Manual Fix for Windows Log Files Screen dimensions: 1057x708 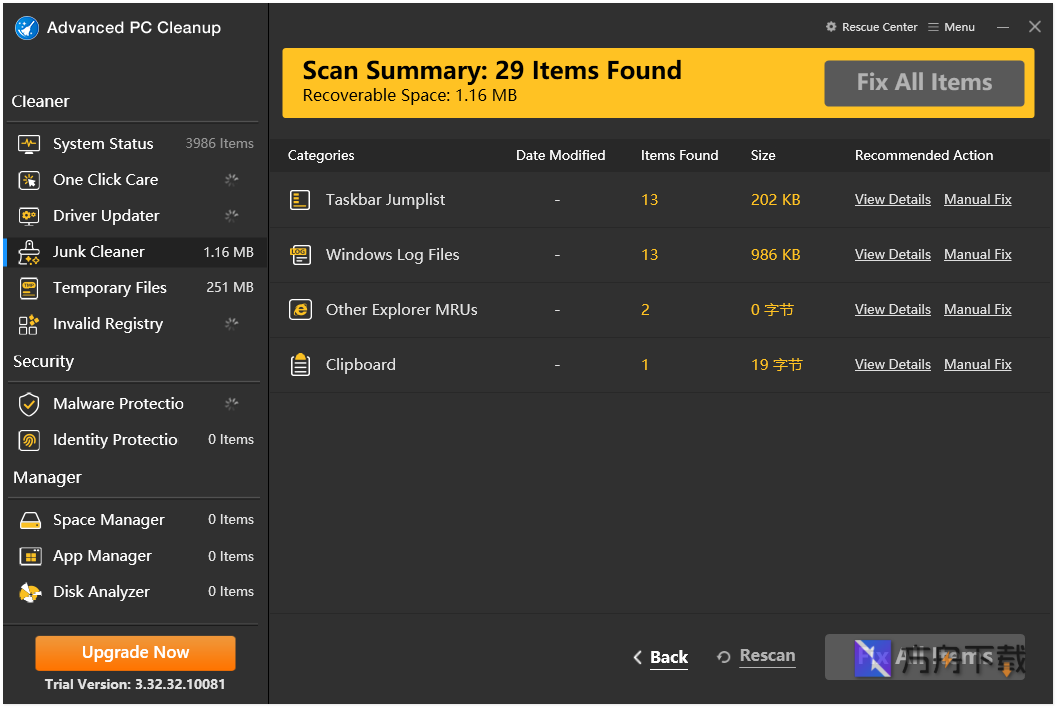pos(977,255)
